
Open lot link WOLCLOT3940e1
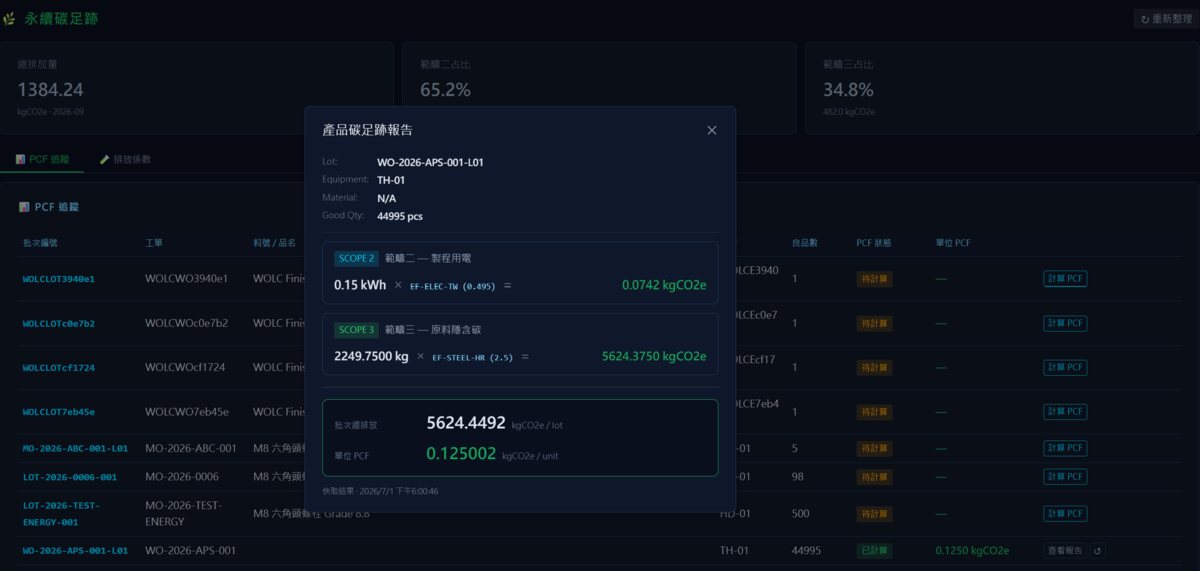(59, 279)
